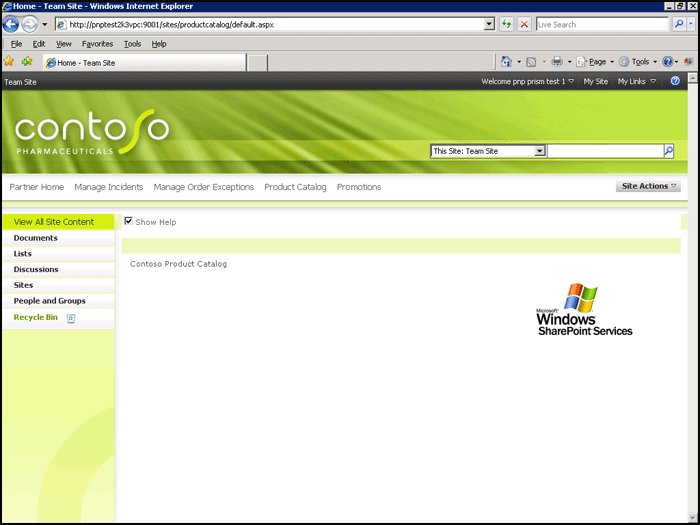Screen dimensions: 700x525
Task: Open the Product Catalog navigation tab
Action: point(295,187)
